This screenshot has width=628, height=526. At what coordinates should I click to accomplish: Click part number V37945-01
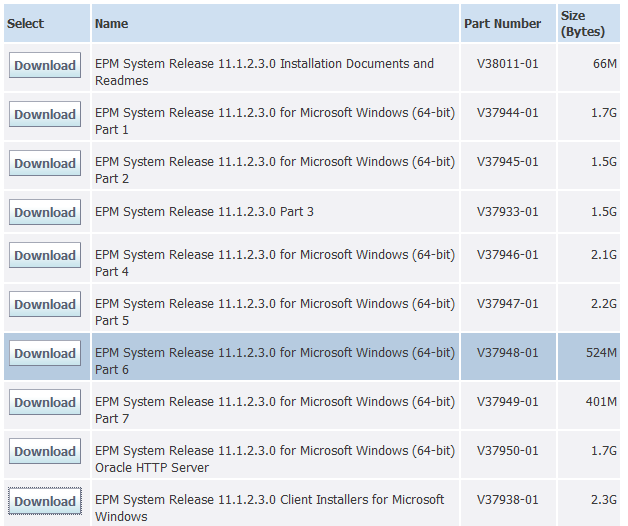point(507,161)
